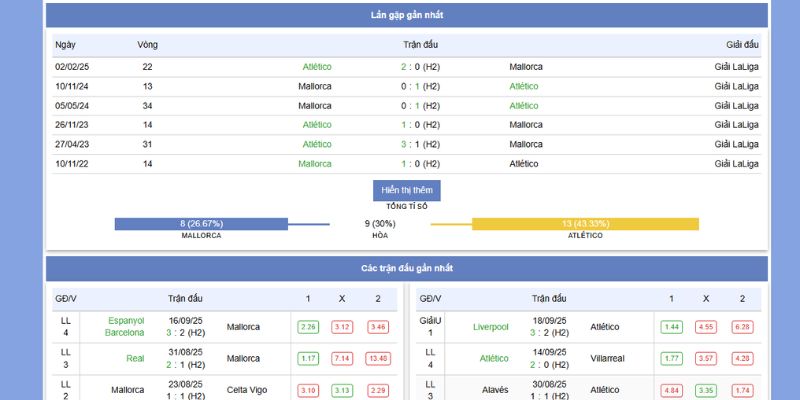This screenshot has height=400, width=800.
Task: Click 'Giải LaLiga' in the 10/11/22 row
Action: (x=736, y=163)
